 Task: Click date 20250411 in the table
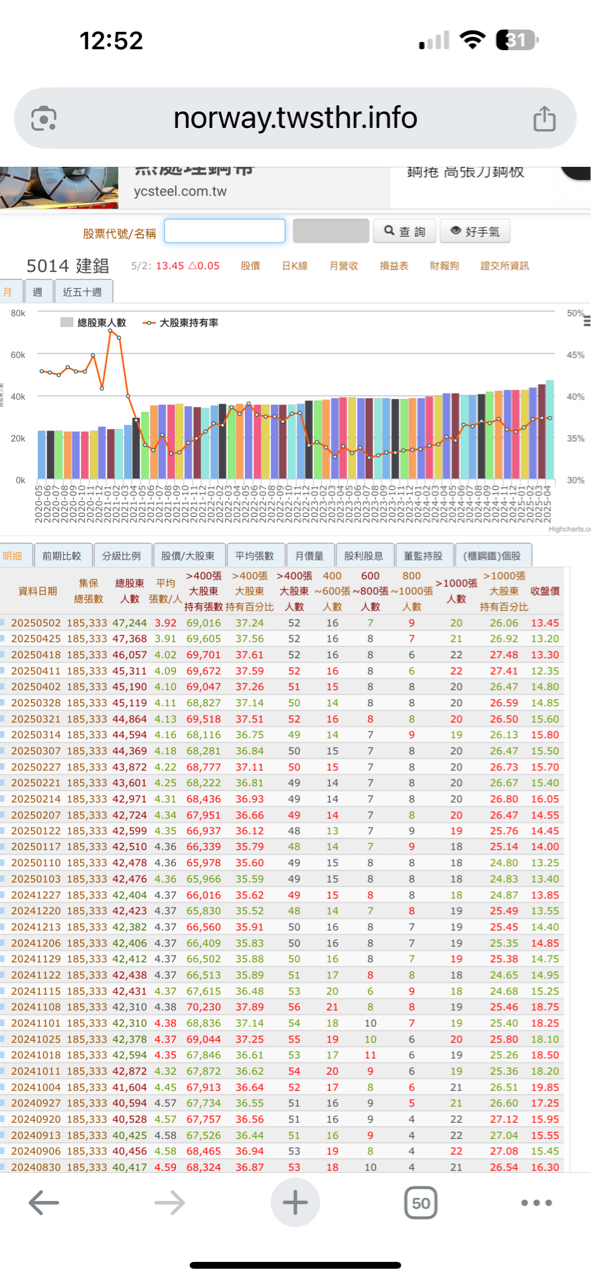(x=36, y=671)
